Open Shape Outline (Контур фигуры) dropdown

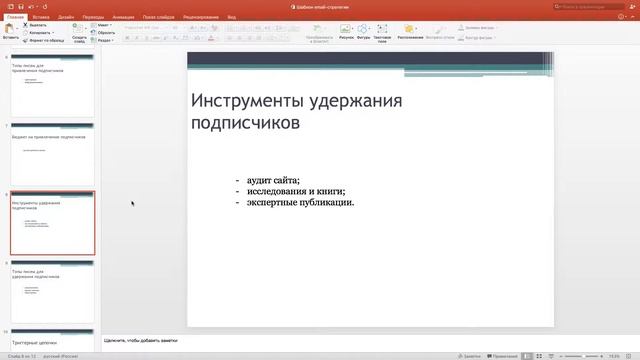[477, 38]
